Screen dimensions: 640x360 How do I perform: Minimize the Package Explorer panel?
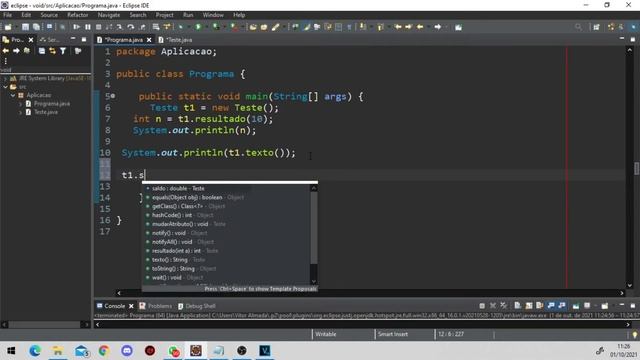(x=73, y=39)
